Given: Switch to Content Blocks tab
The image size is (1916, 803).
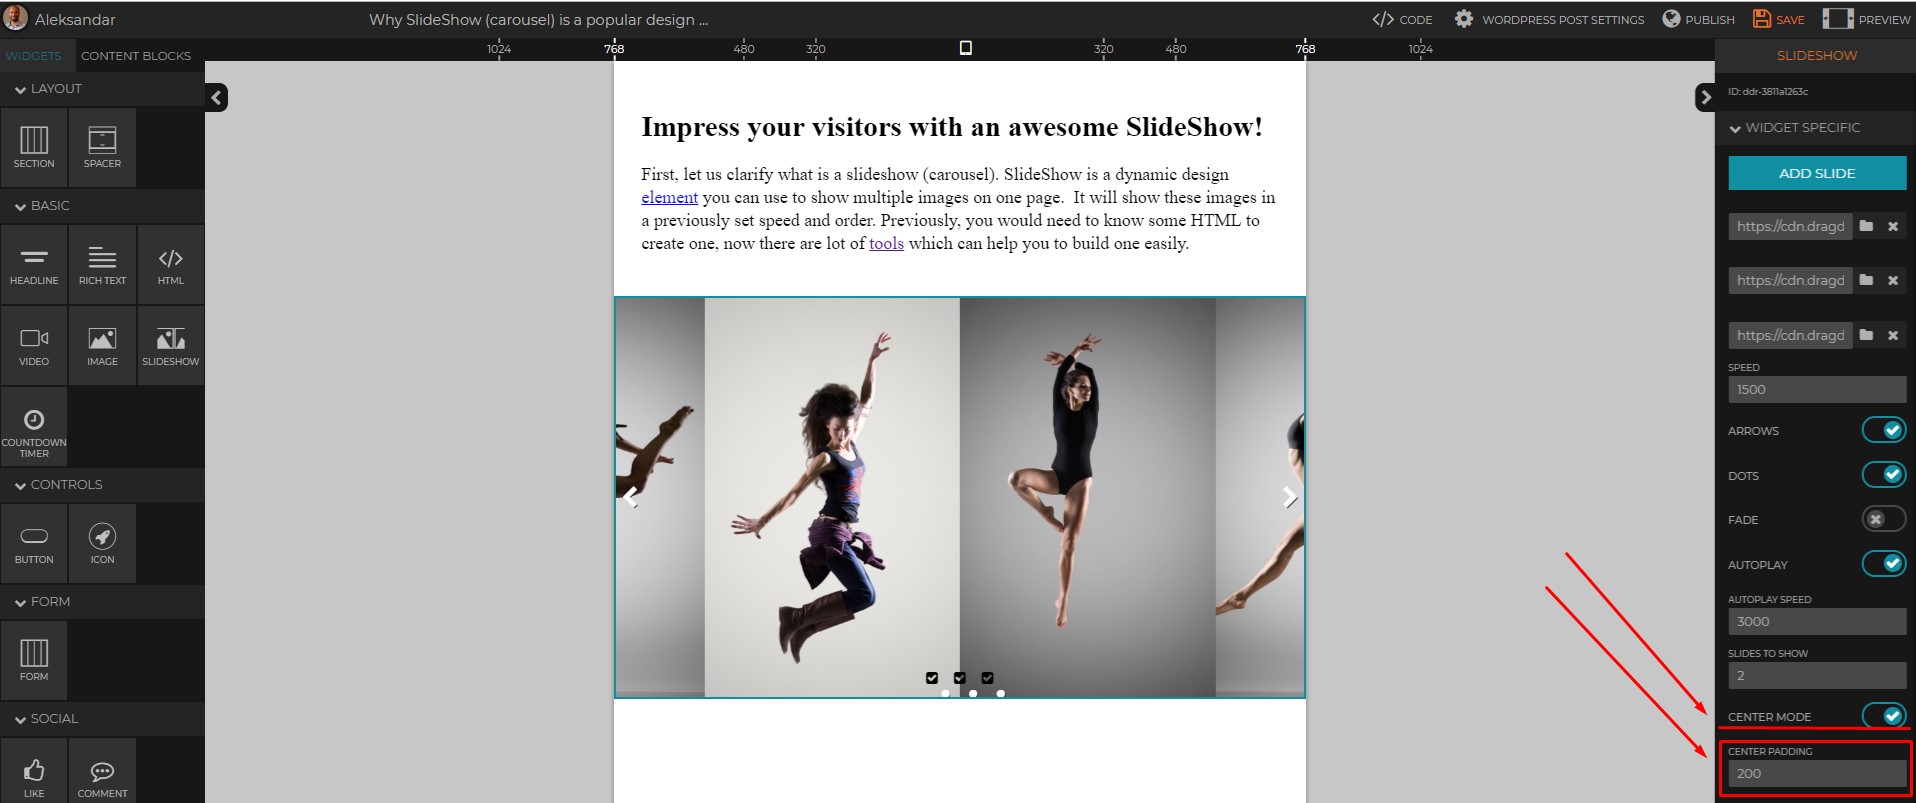Looking at the screenshot, I should [136, 56].
